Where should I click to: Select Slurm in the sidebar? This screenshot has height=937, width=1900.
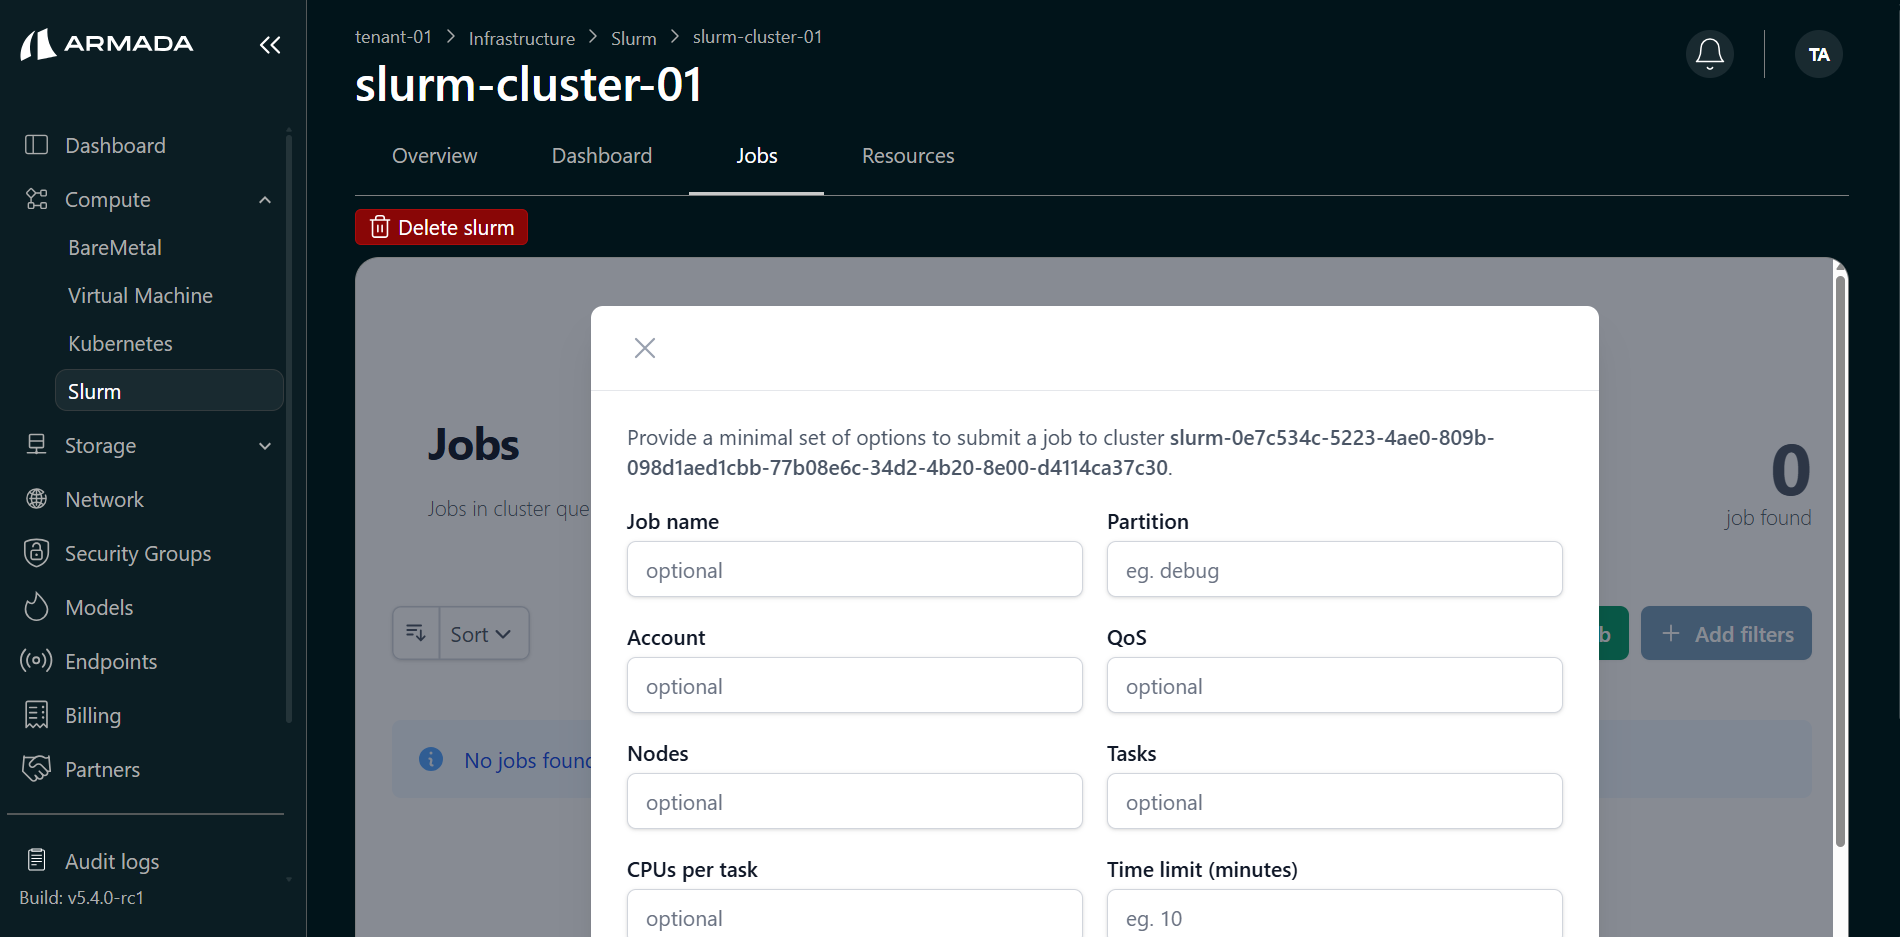169,391
